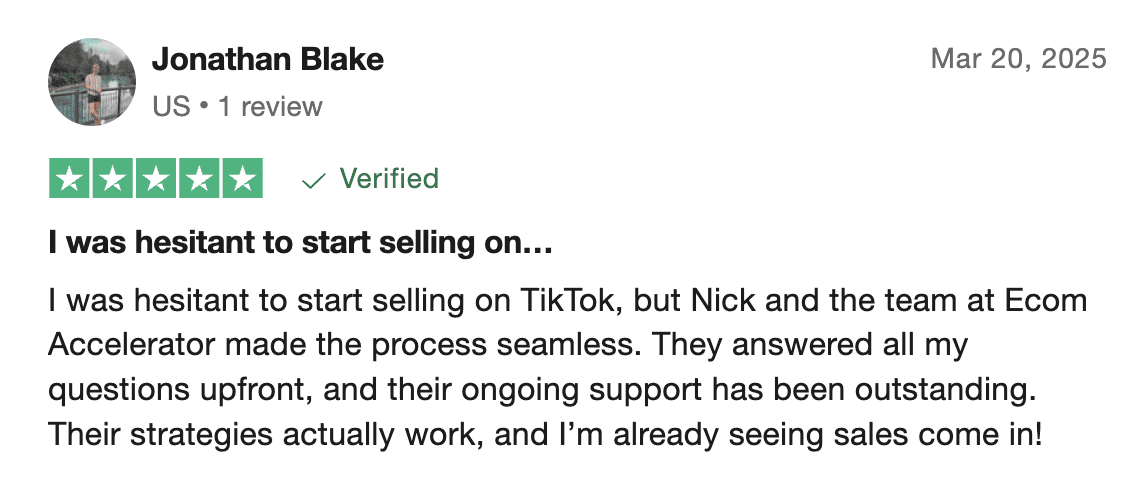Select the second rating star

pyautogui.click(x=113, y=179)
